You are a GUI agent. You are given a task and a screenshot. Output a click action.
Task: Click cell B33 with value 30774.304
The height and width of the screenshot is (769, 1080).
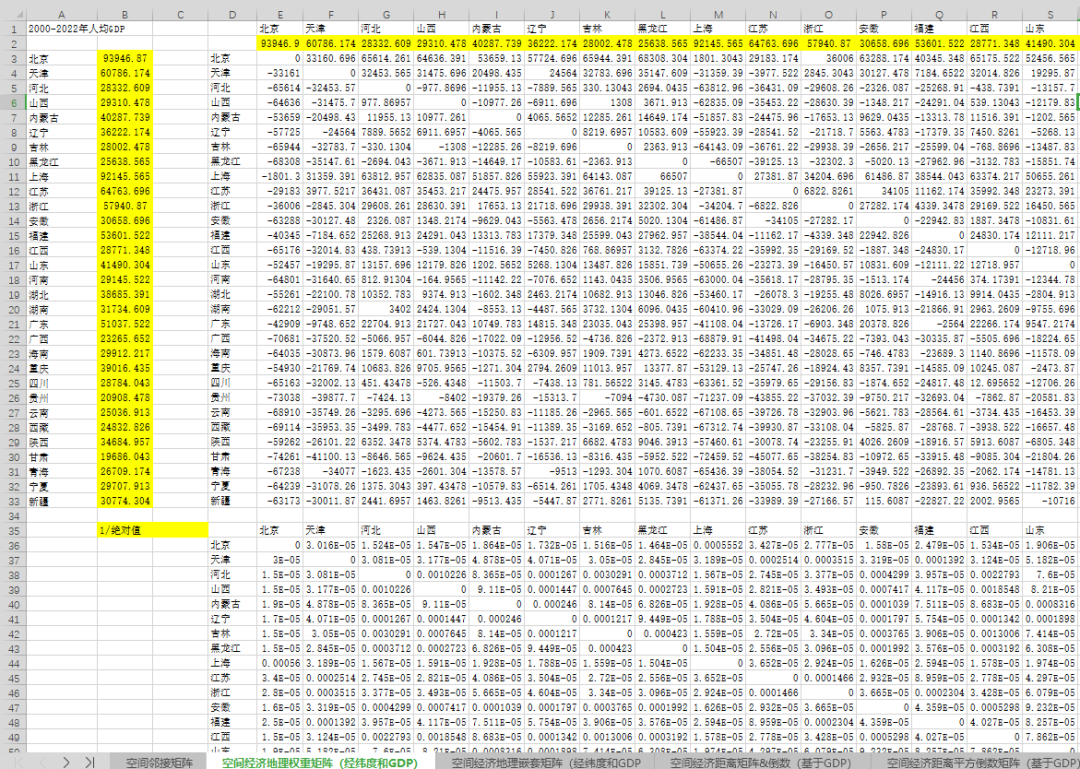(x=125, y=501)
